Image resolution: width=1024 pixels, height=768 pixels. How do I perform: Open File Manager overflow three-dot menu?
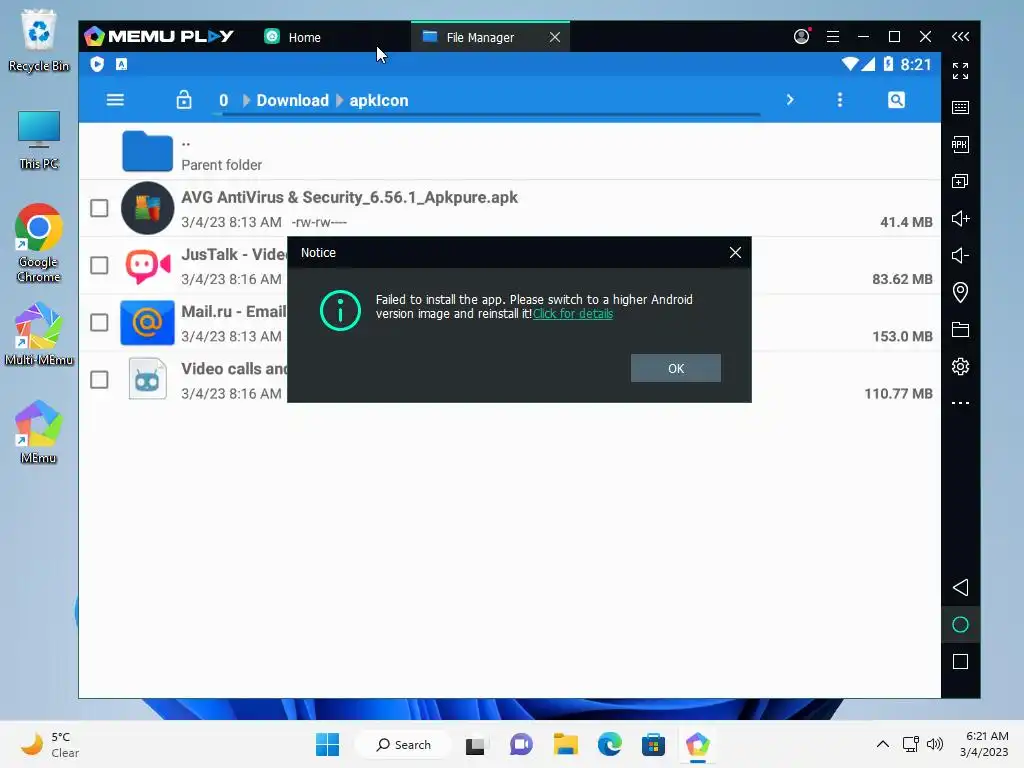click(840, 100)
